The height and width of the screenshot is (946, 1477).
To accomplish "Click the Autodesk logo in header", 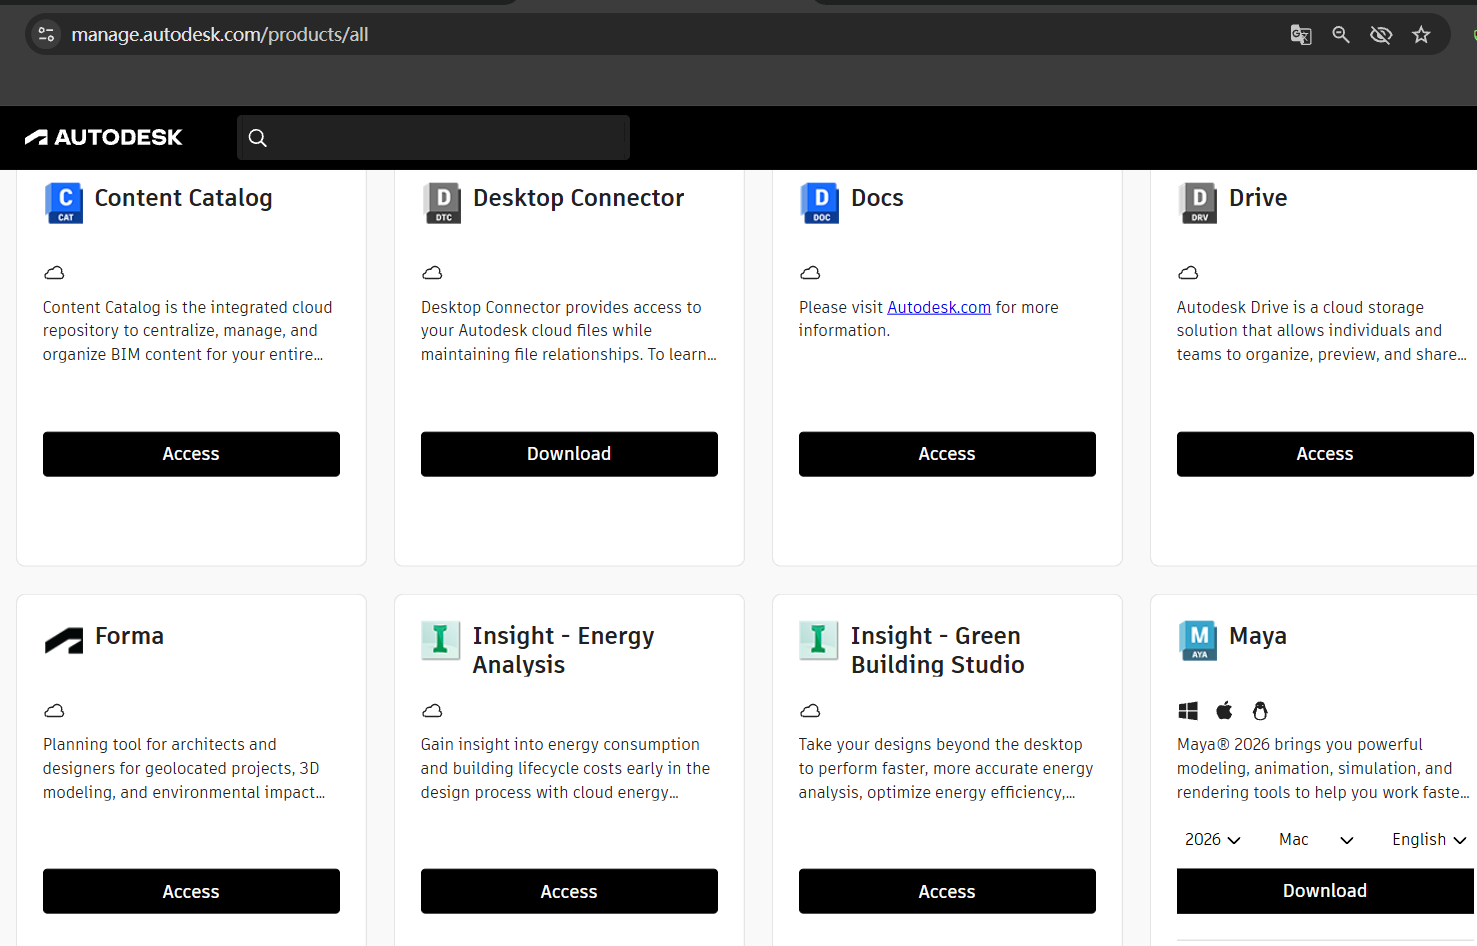I will click(104, 137).
